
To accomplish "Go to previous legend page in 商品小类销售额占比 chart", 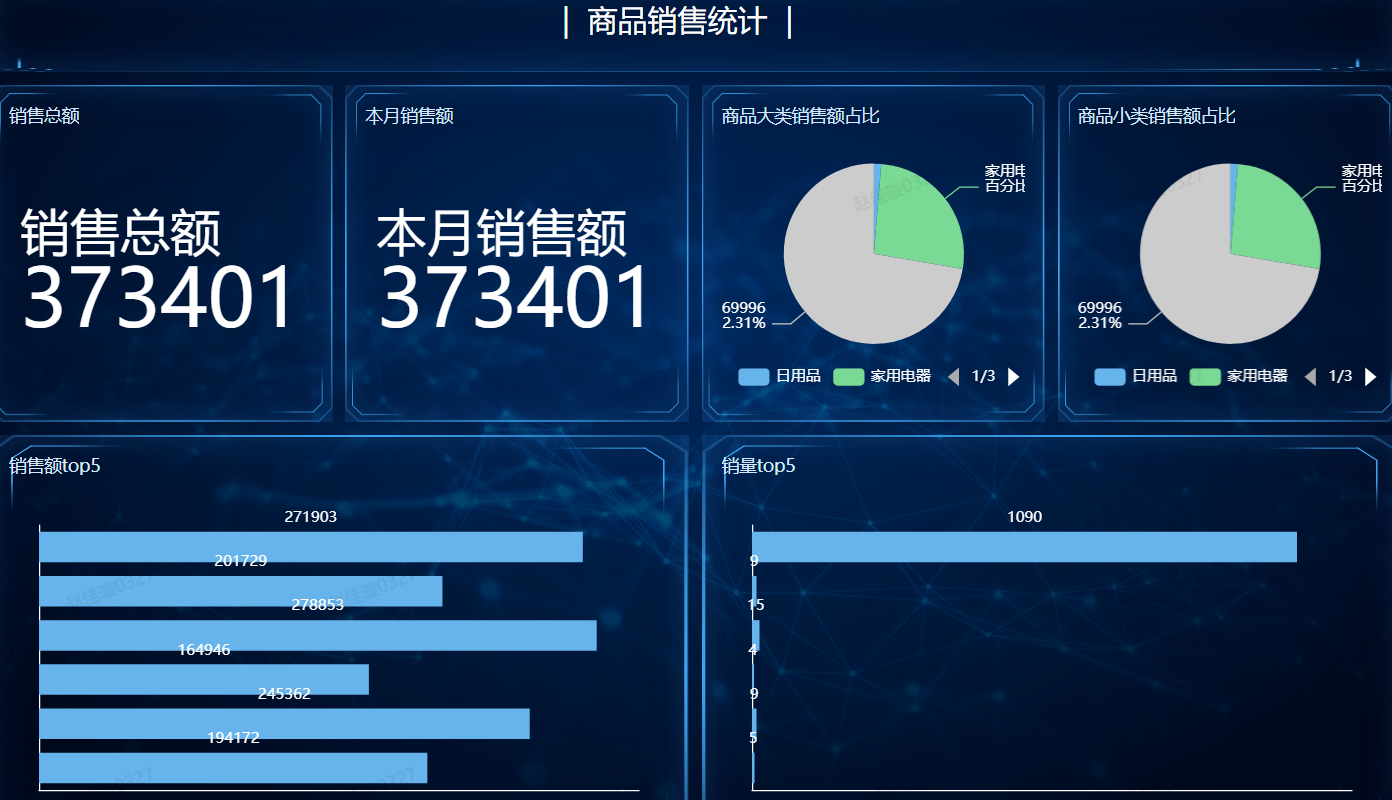I will pyautogui.click(x=1310, y=377).
